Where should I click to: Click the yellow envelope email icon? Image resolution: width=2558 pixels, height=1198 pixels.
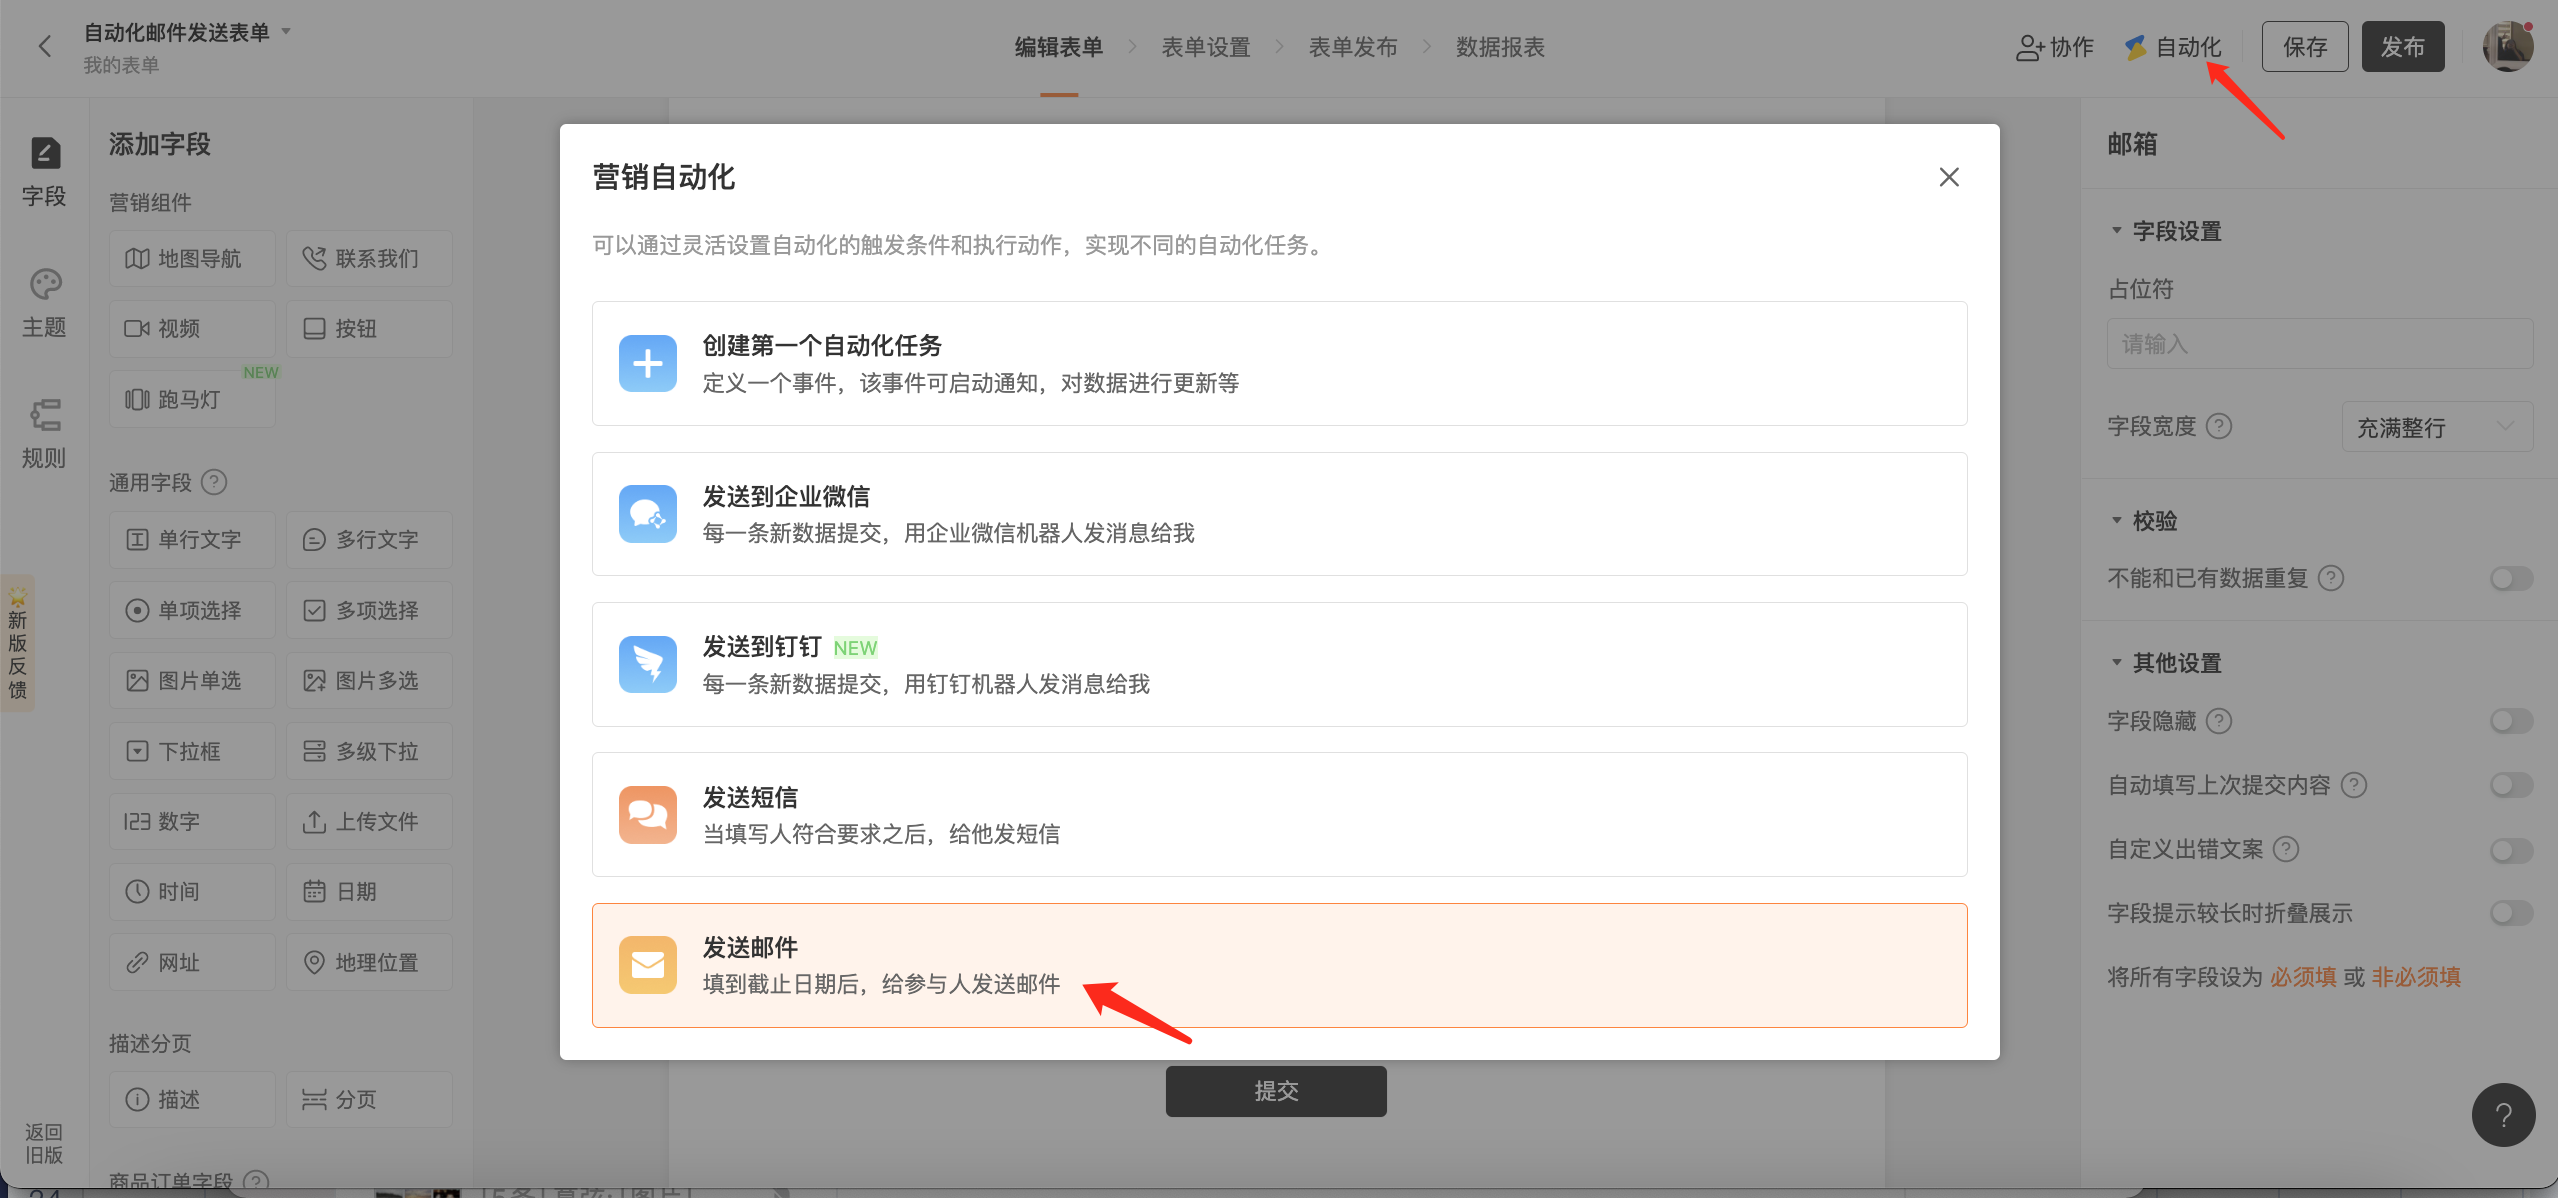coord(647,965)
